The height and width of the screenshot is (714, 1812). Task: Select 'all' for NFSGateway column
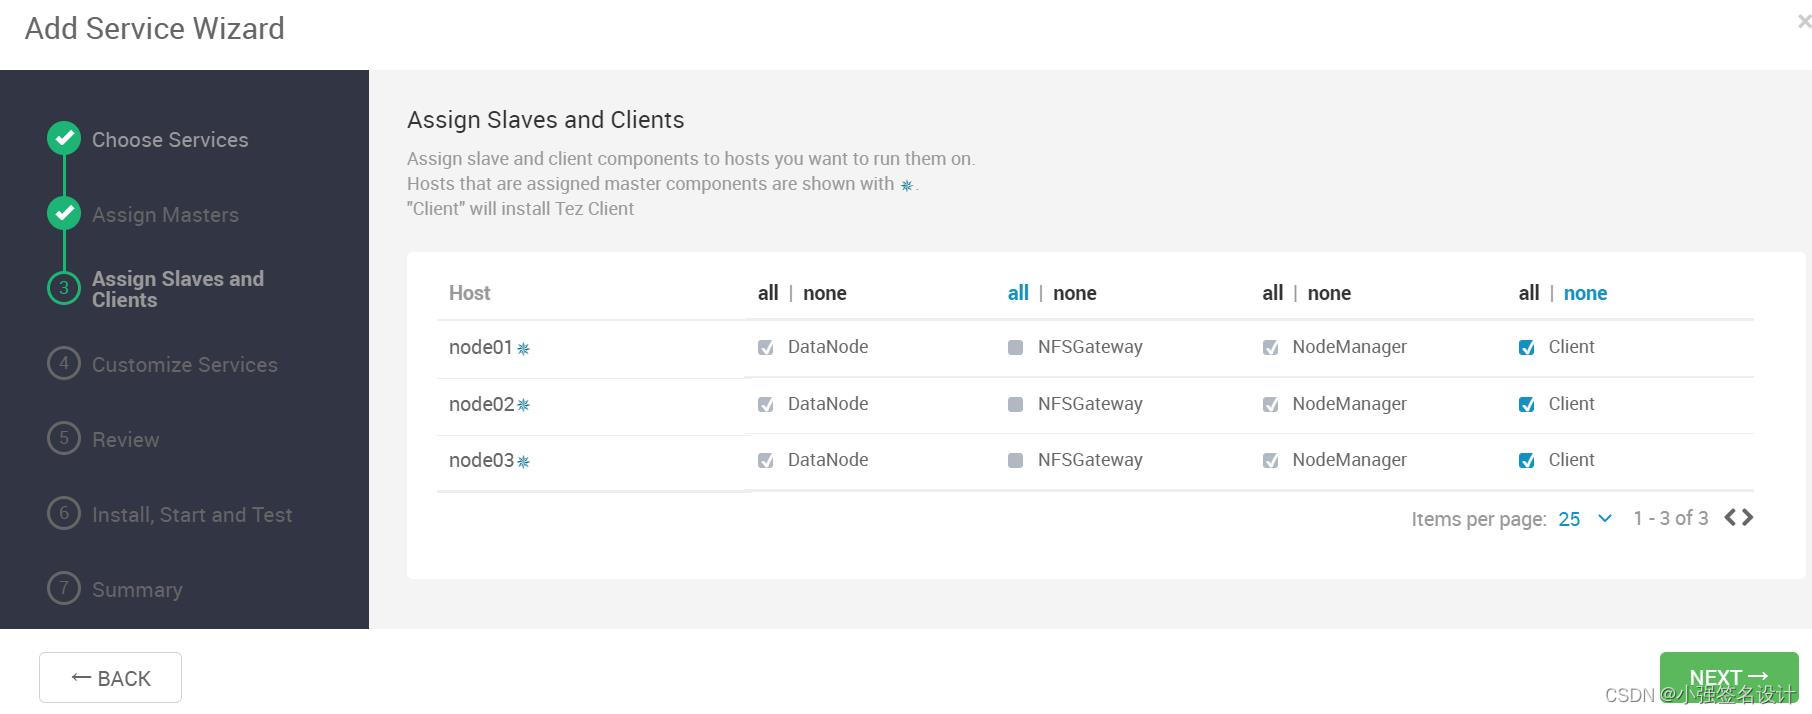(1018, 293)
